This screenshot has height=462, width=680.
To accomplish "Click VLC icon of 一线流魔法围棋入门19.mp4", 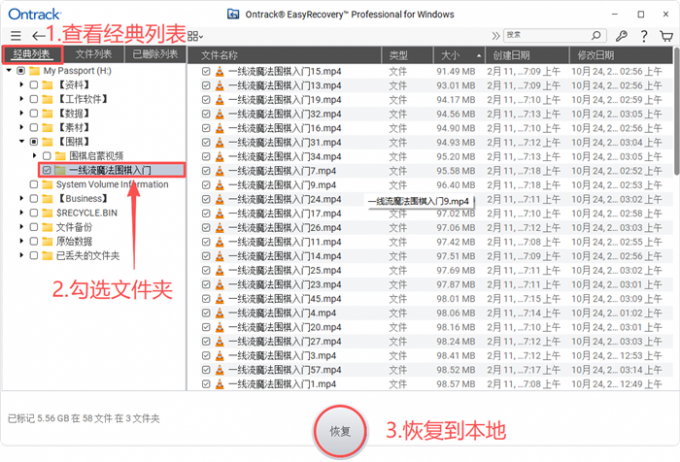I will click(x=220, y=100).
